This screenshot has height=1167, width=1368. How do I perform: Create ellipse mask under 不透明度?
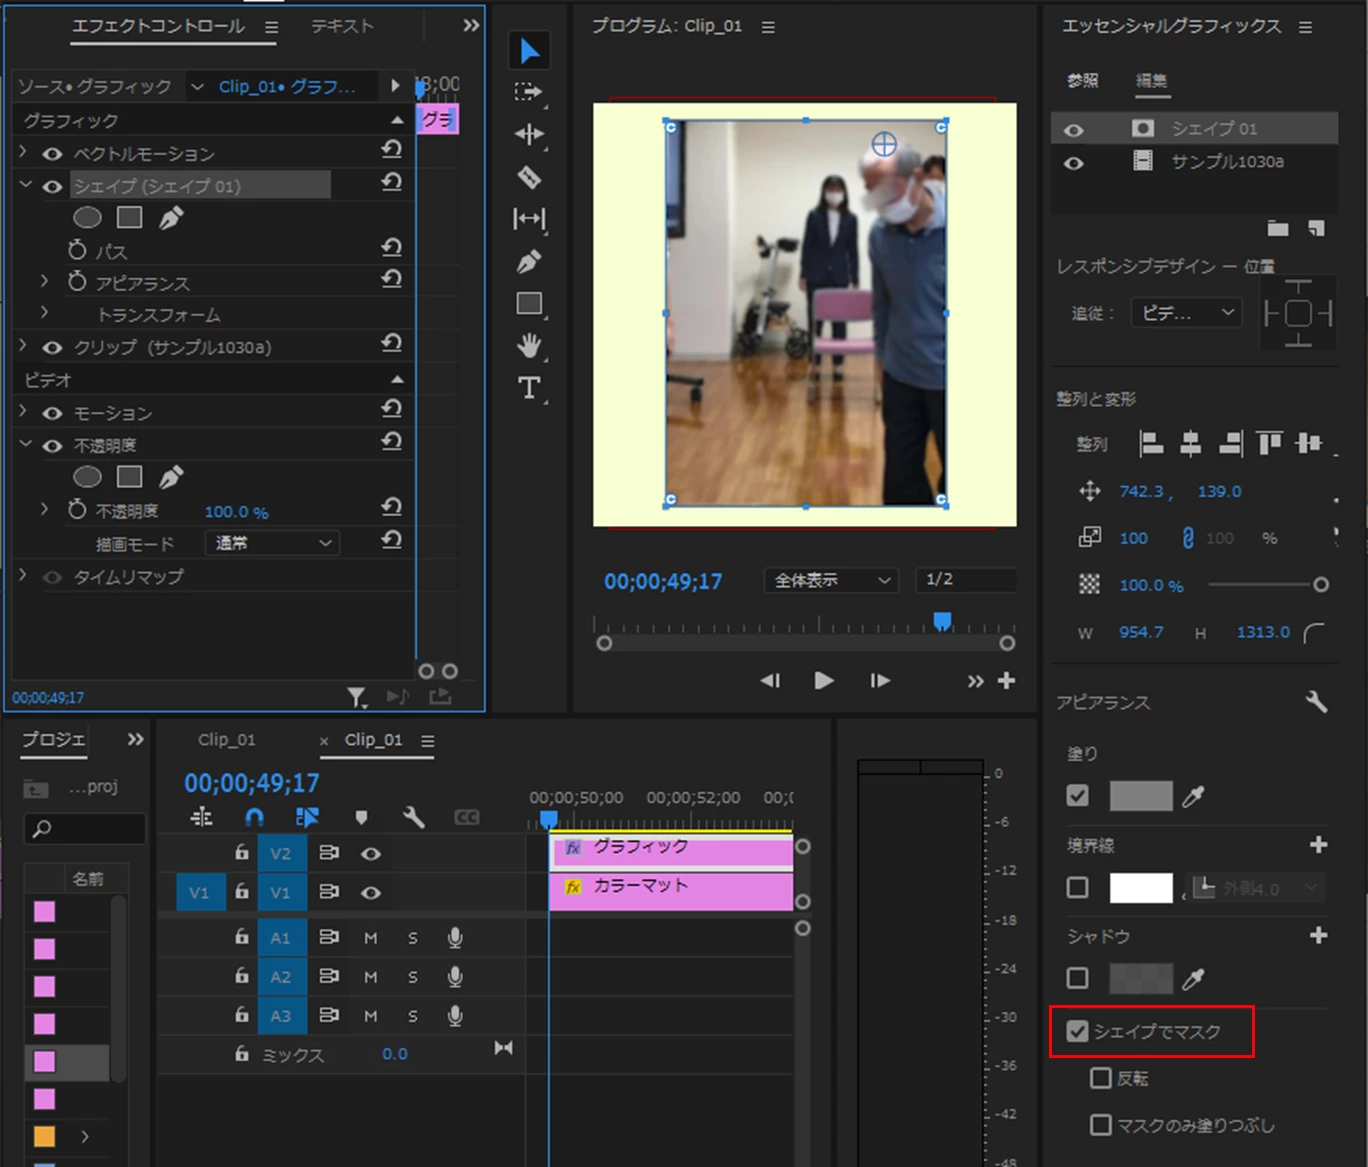(88, 477)
